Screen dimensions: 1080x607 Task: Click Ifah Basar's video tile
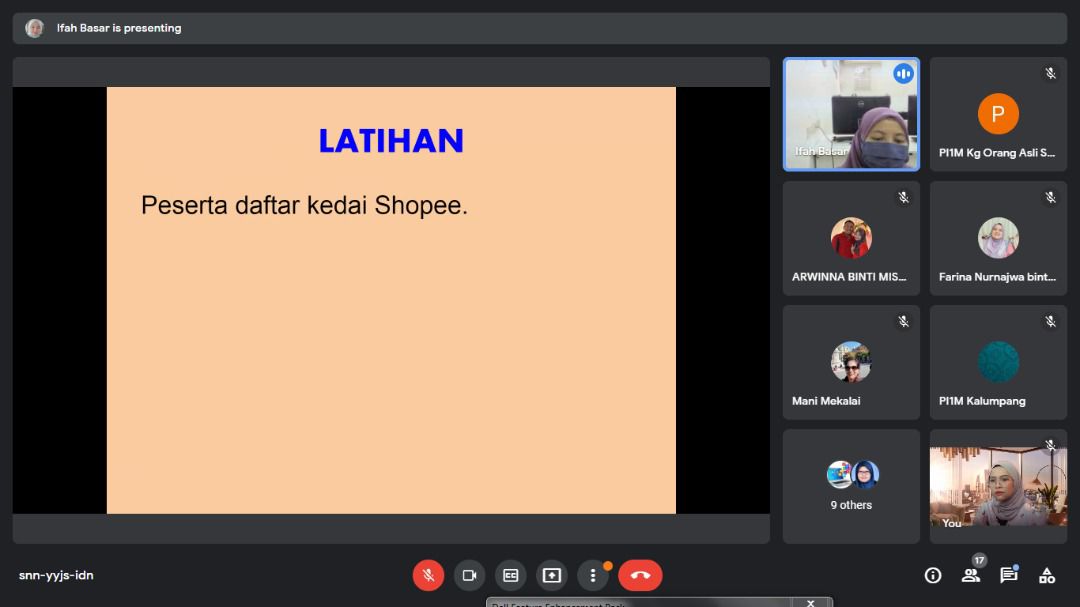[851, 114]
